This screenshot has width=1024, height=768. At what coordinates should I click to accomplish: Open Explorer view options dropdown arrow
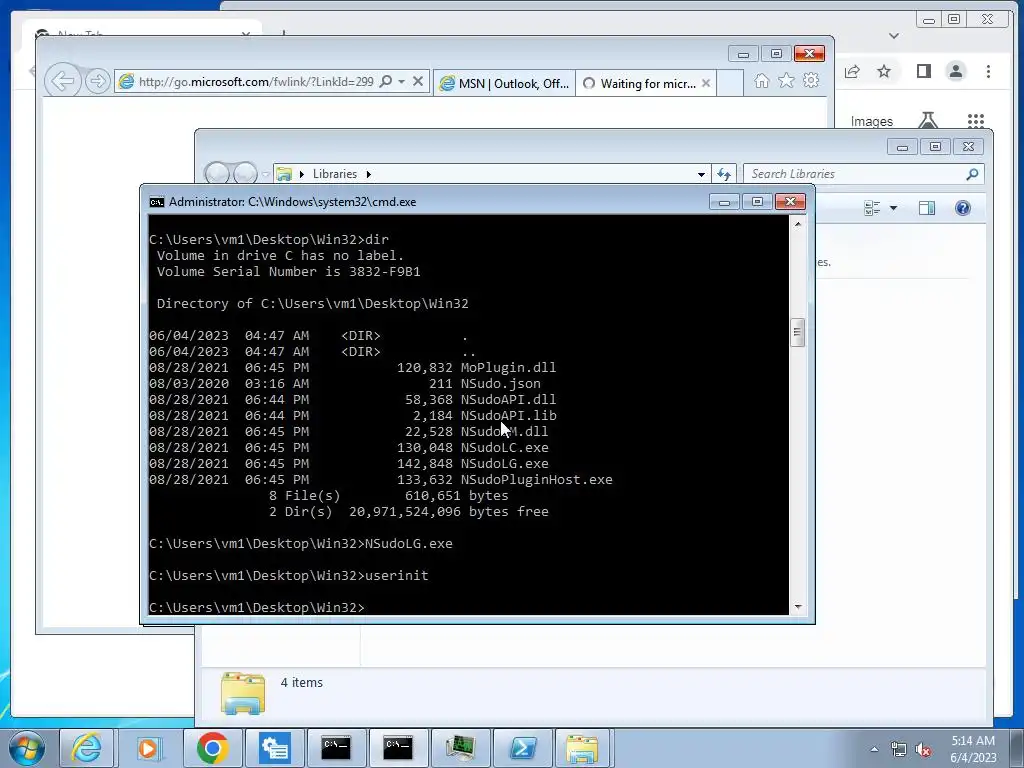(893, 208)
